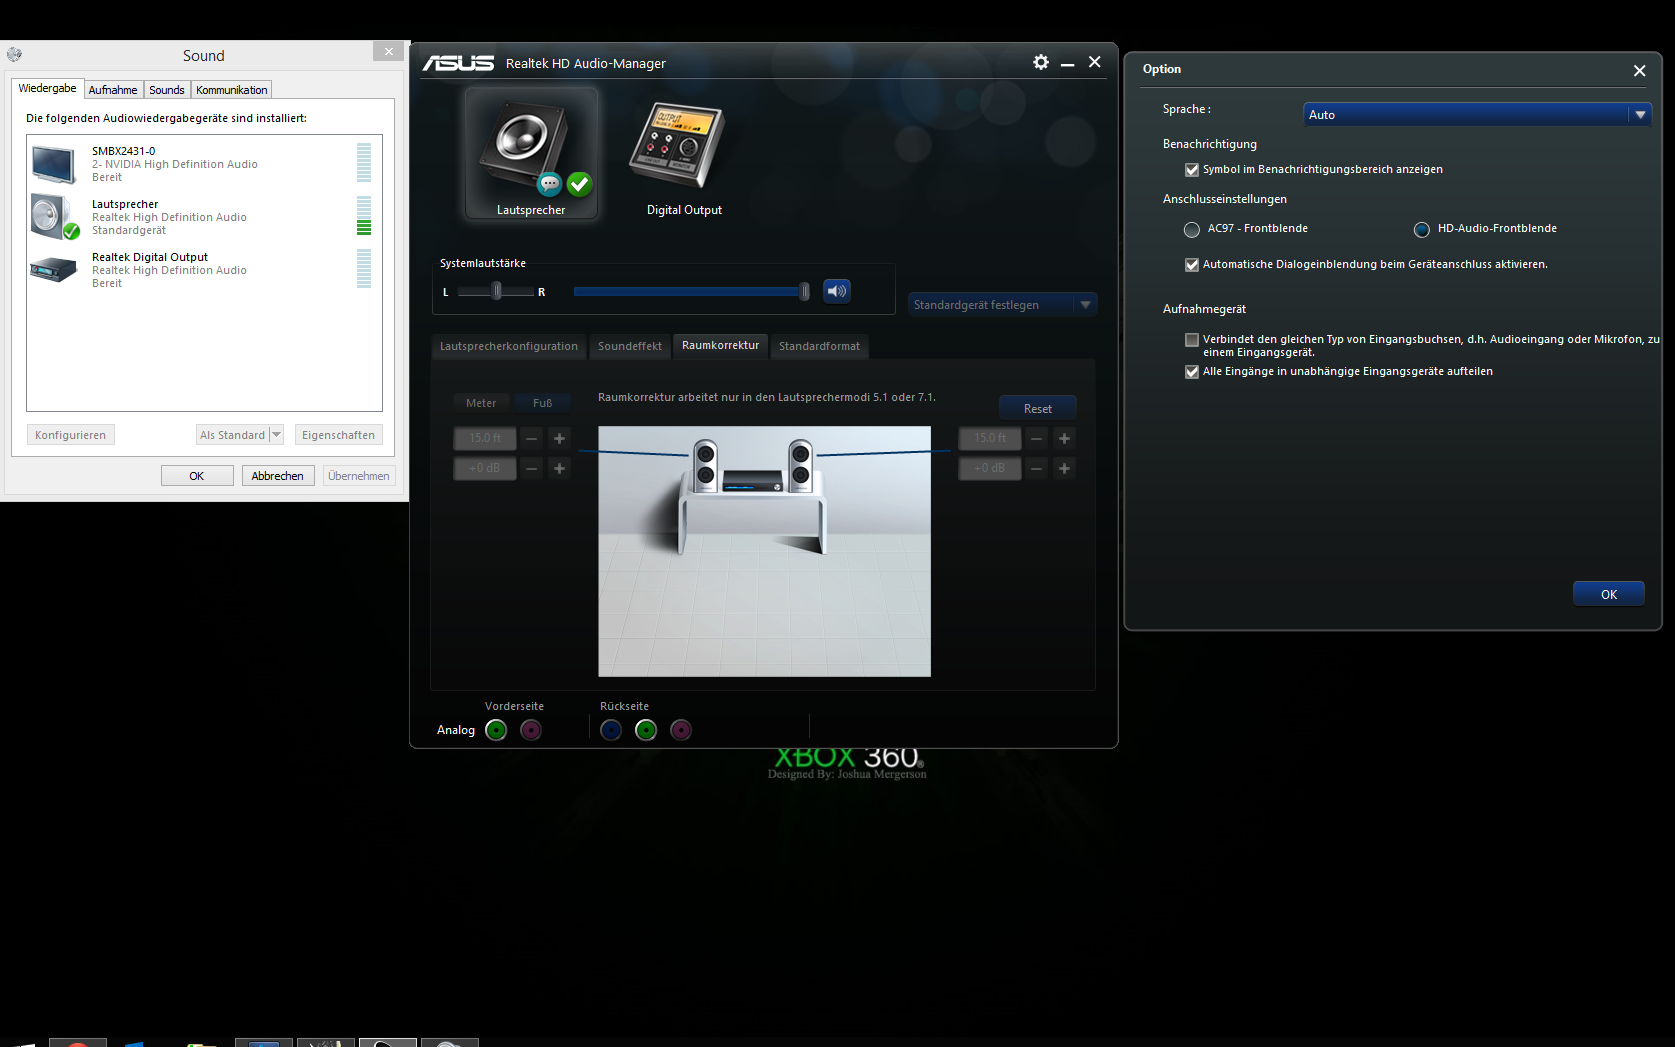Decrease right gain dB with minus button
The image size is (1675, 1047).
(x=1037, y=468)
